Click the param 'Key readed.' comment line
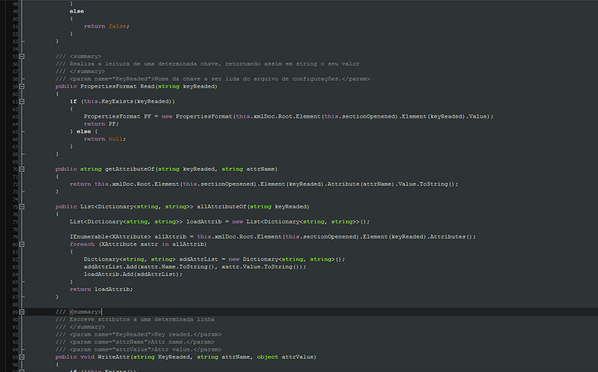Screen dimensions: 598x372 point(138,335)
